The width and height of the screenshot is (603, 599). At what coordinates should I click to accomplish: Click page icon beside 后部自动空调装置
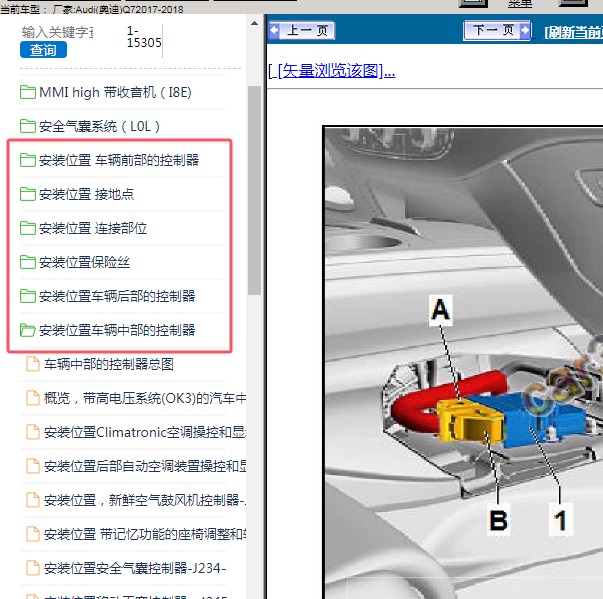pos(33,466)
